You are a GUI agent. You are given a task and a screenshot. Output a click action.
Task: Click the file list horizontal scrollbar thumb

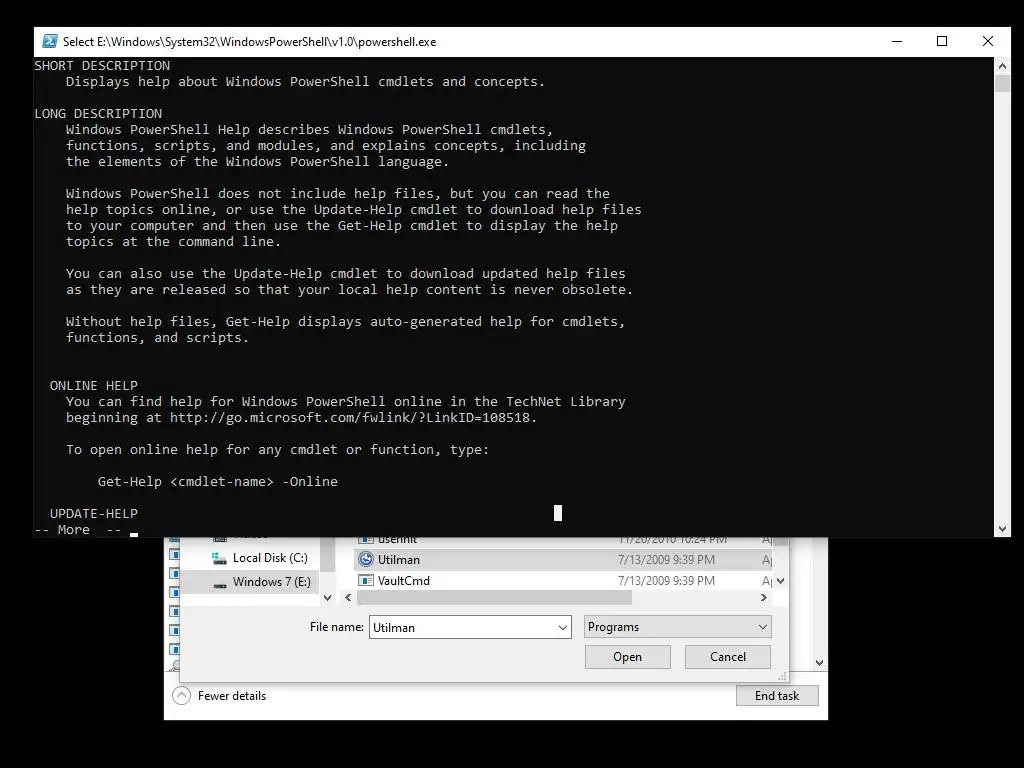pyautogui.click(x=494, y=598)
